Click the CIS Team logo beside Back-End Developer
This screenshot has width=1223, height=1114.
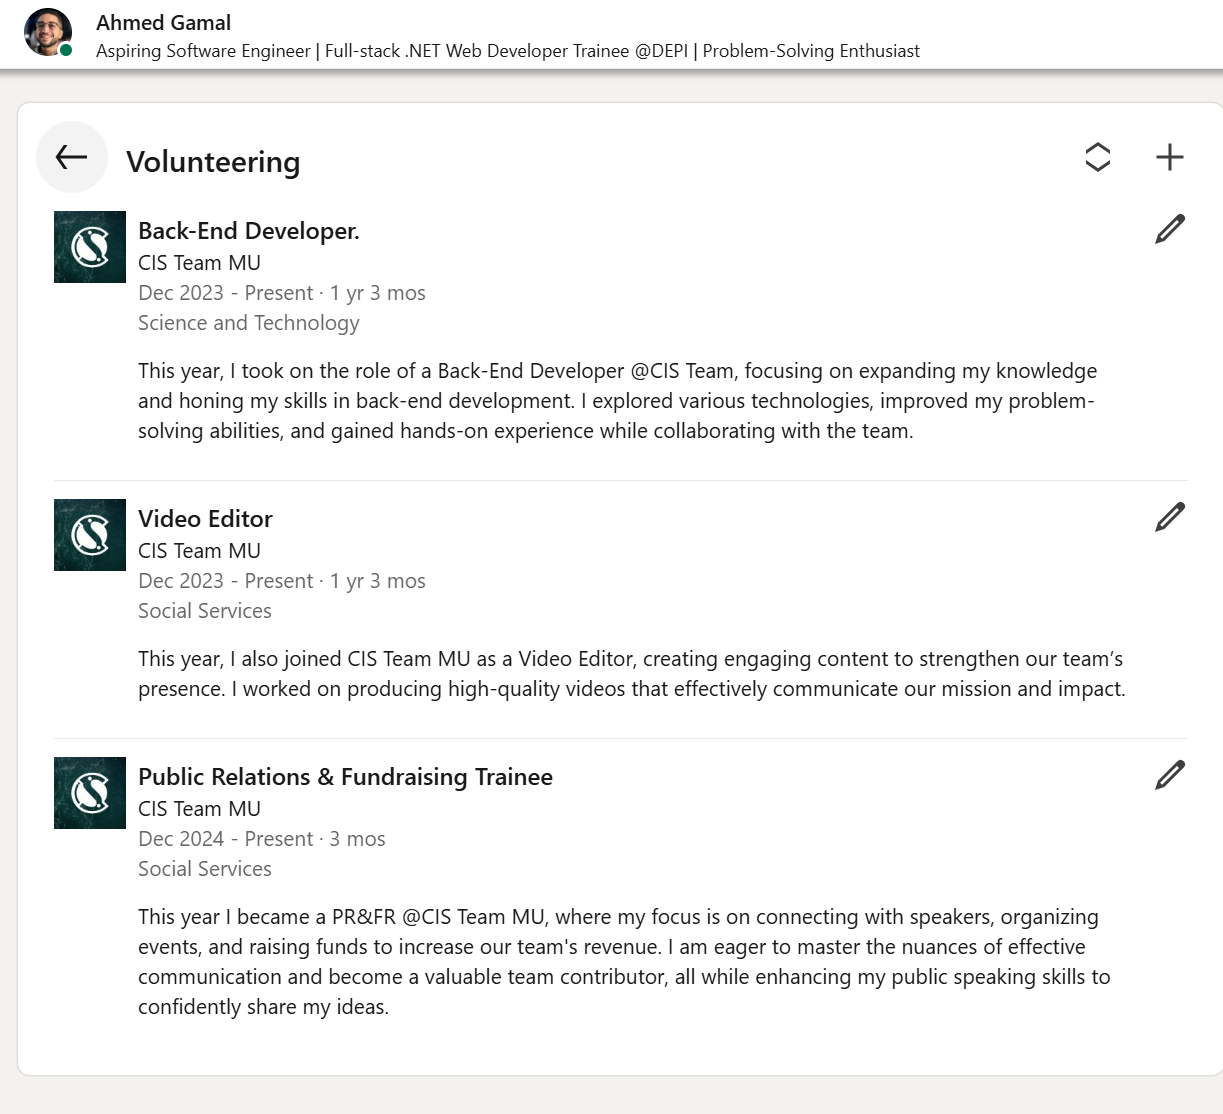point(90,247)
